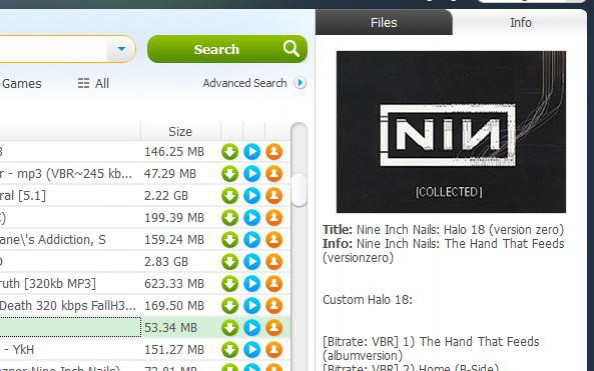Sort results by Size column
Viewport: 594px width, 371px height.
tap(180, 131)
